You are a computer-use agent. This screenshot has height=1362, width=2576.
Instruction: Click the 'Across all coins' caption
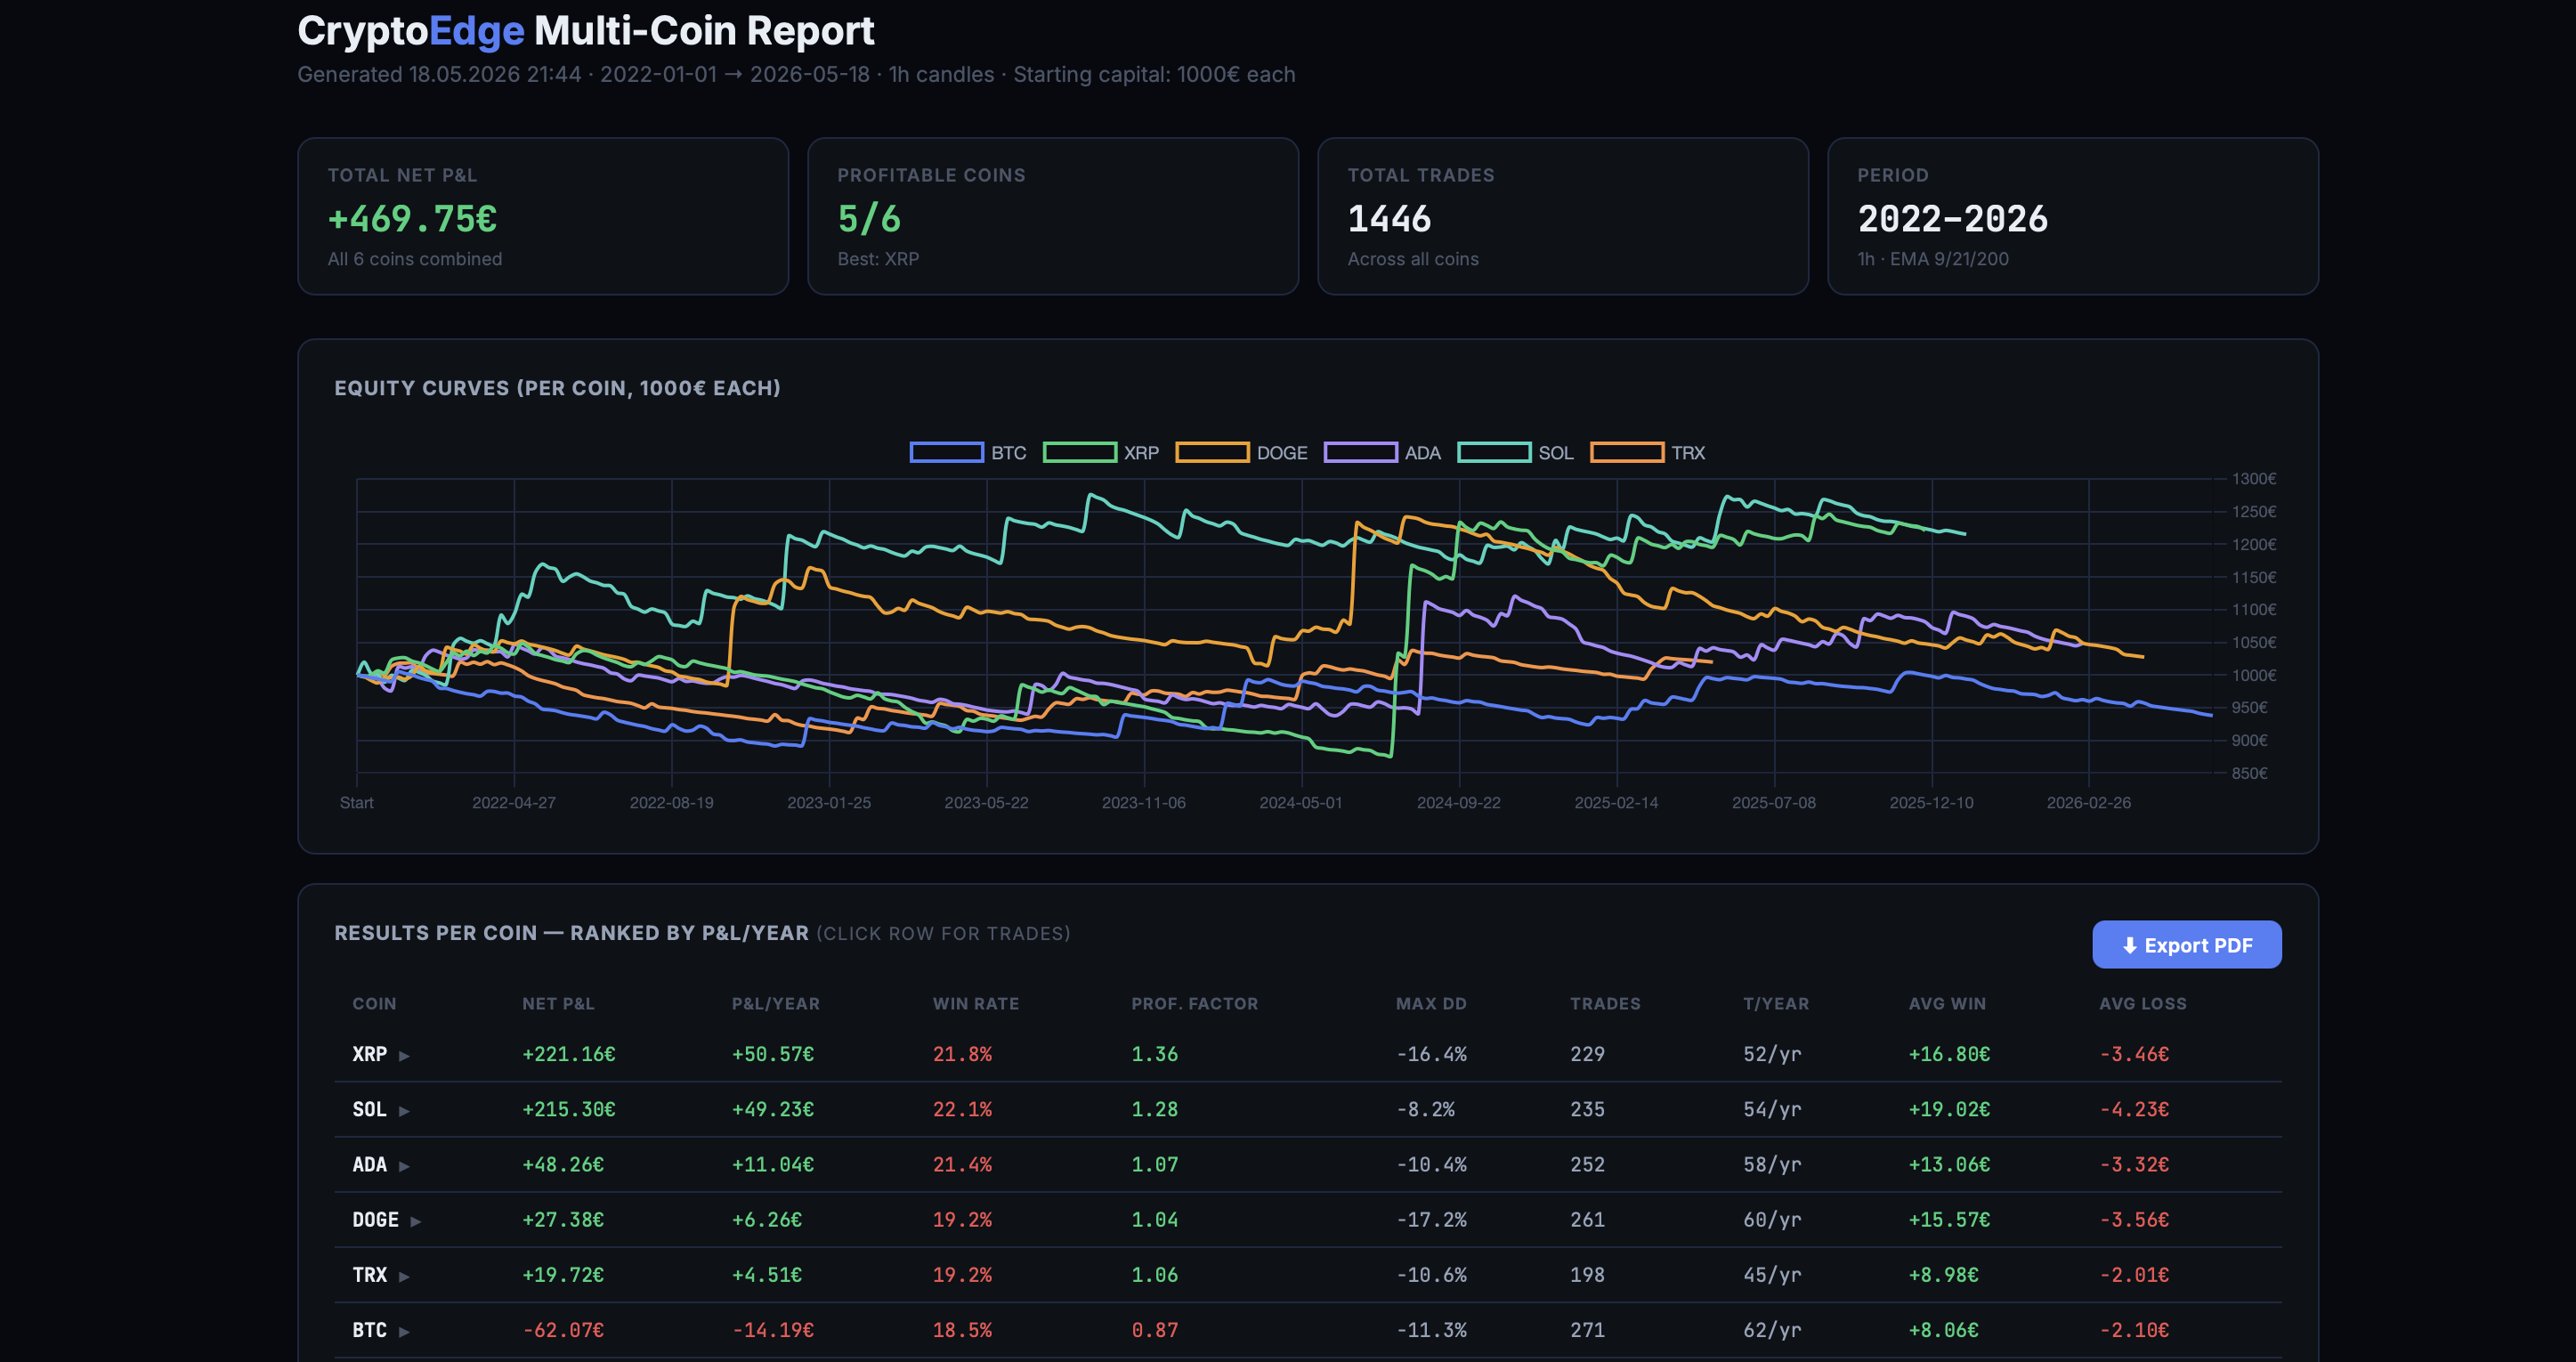pyautogui.click(x=1412, y=258)
